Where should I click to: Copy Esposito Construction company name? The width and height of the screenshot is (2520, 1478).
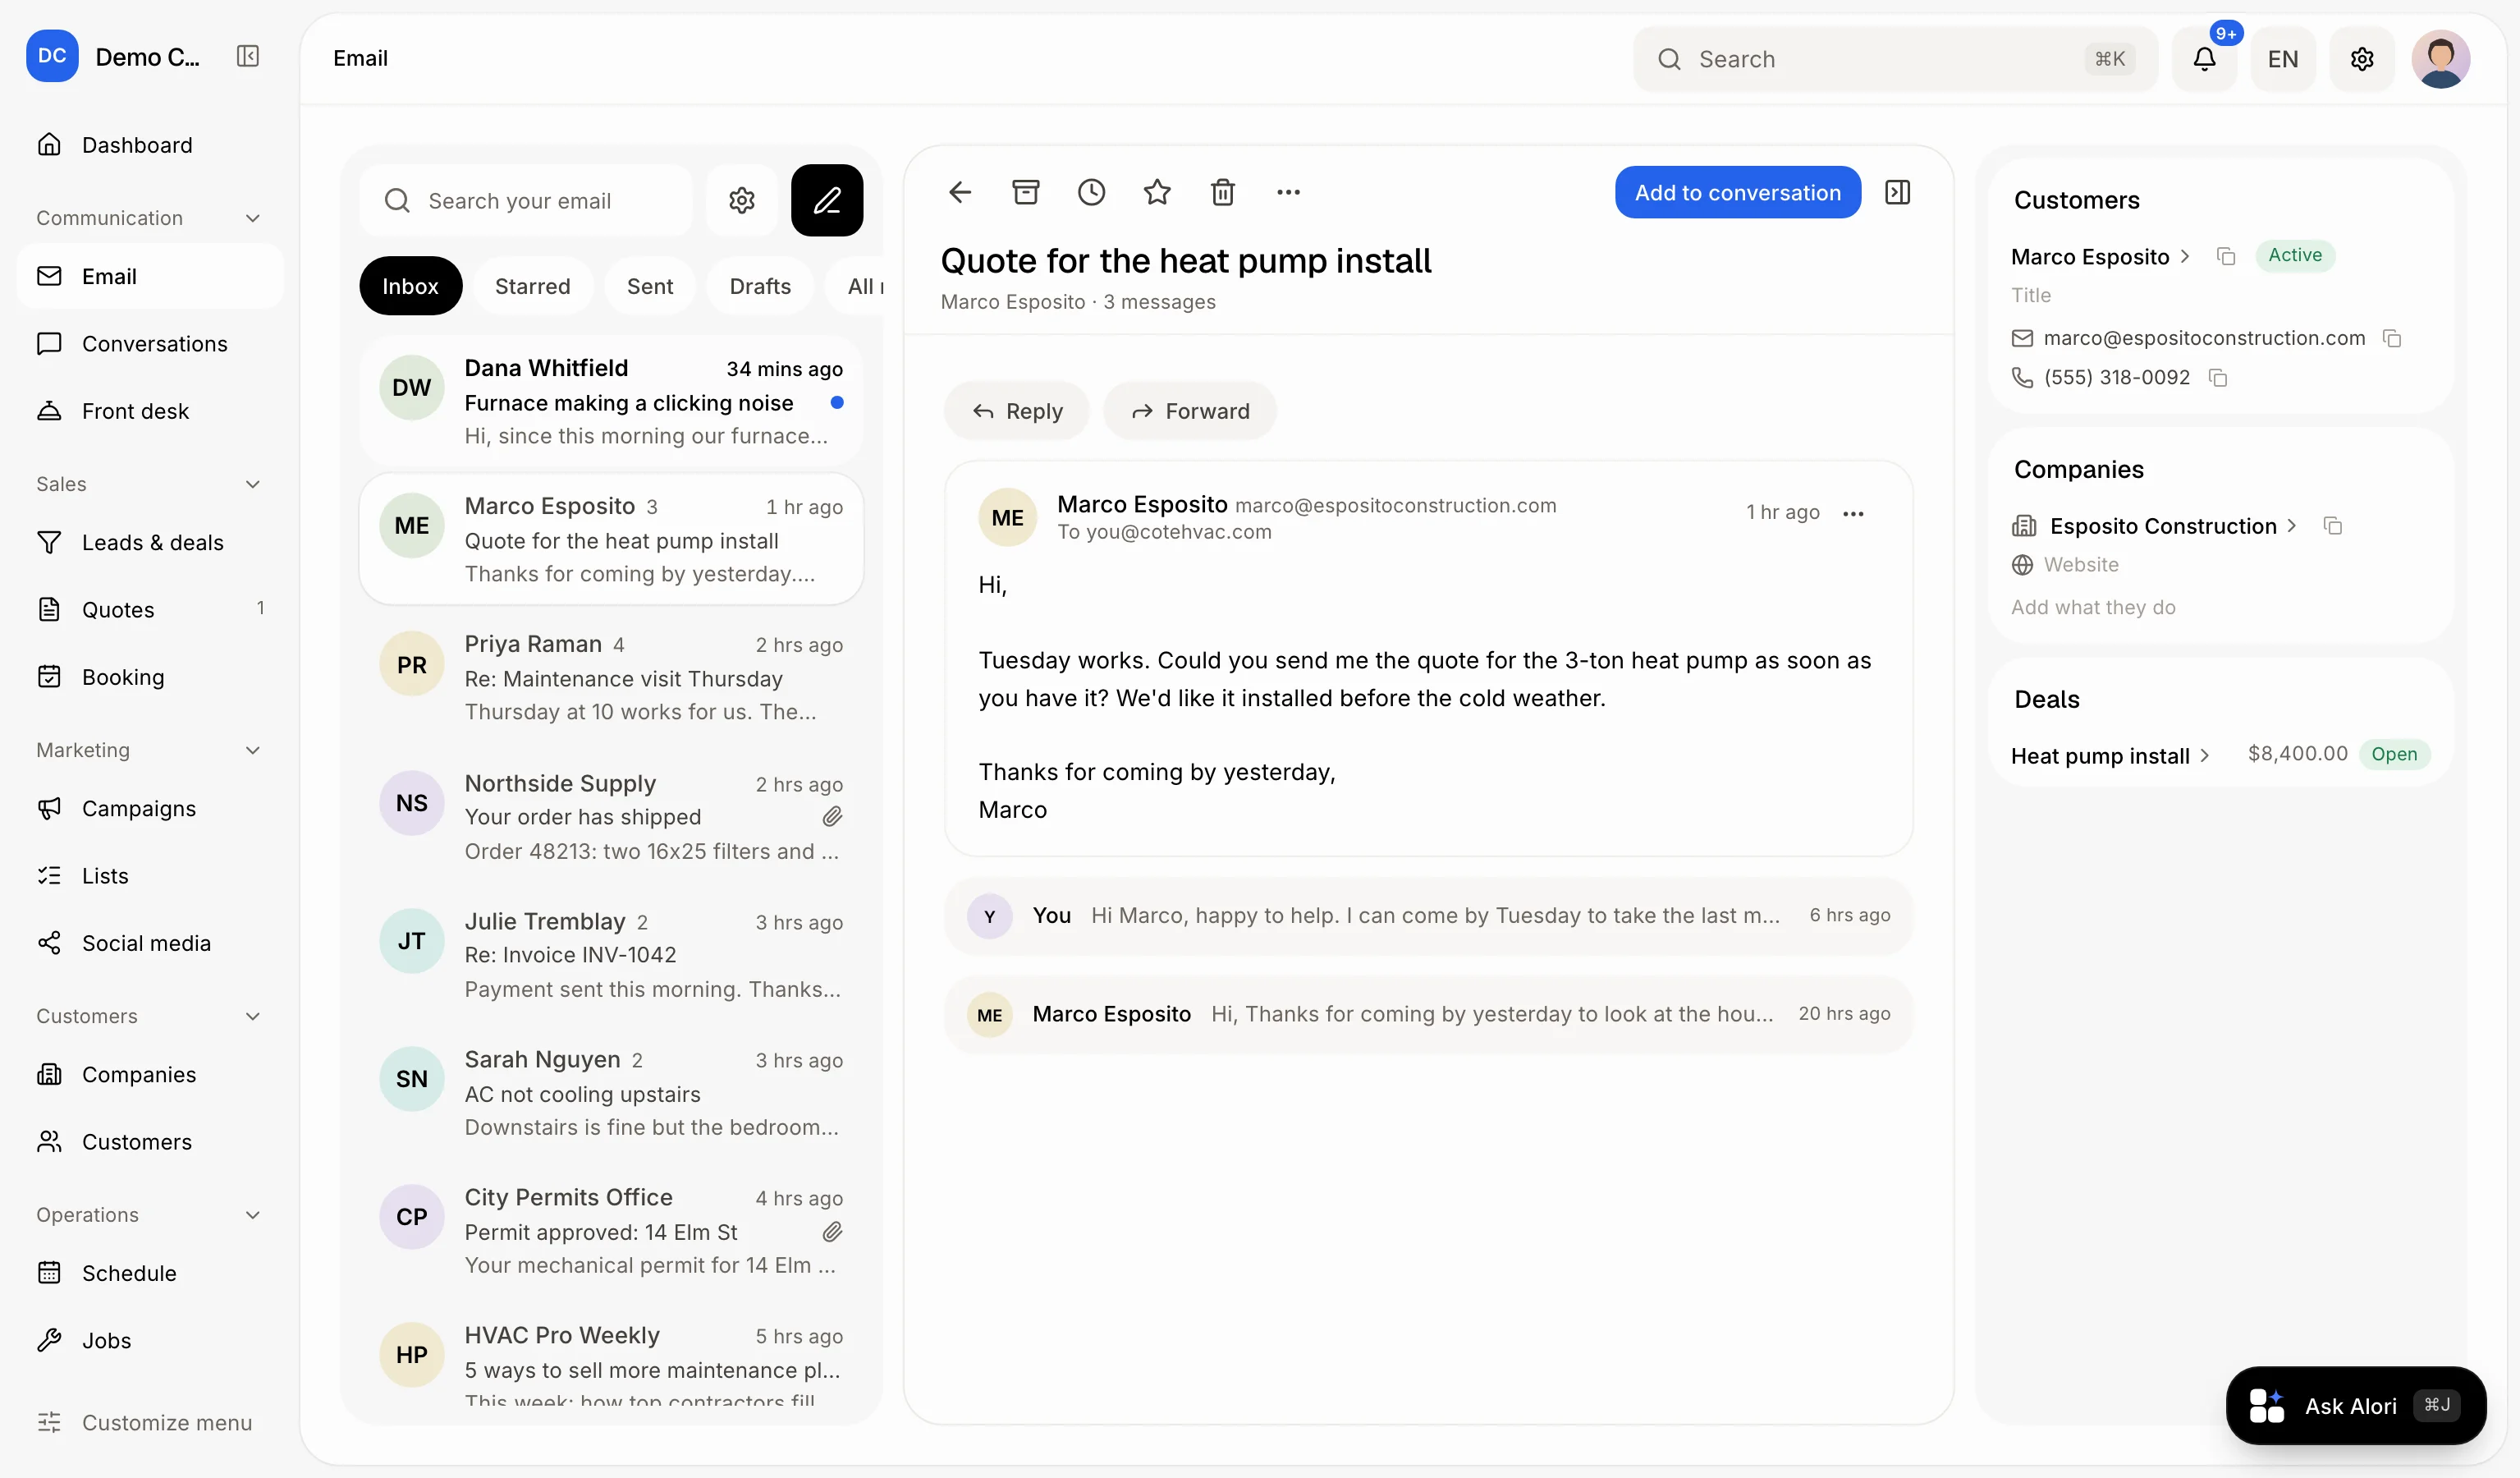[2333, 526]
